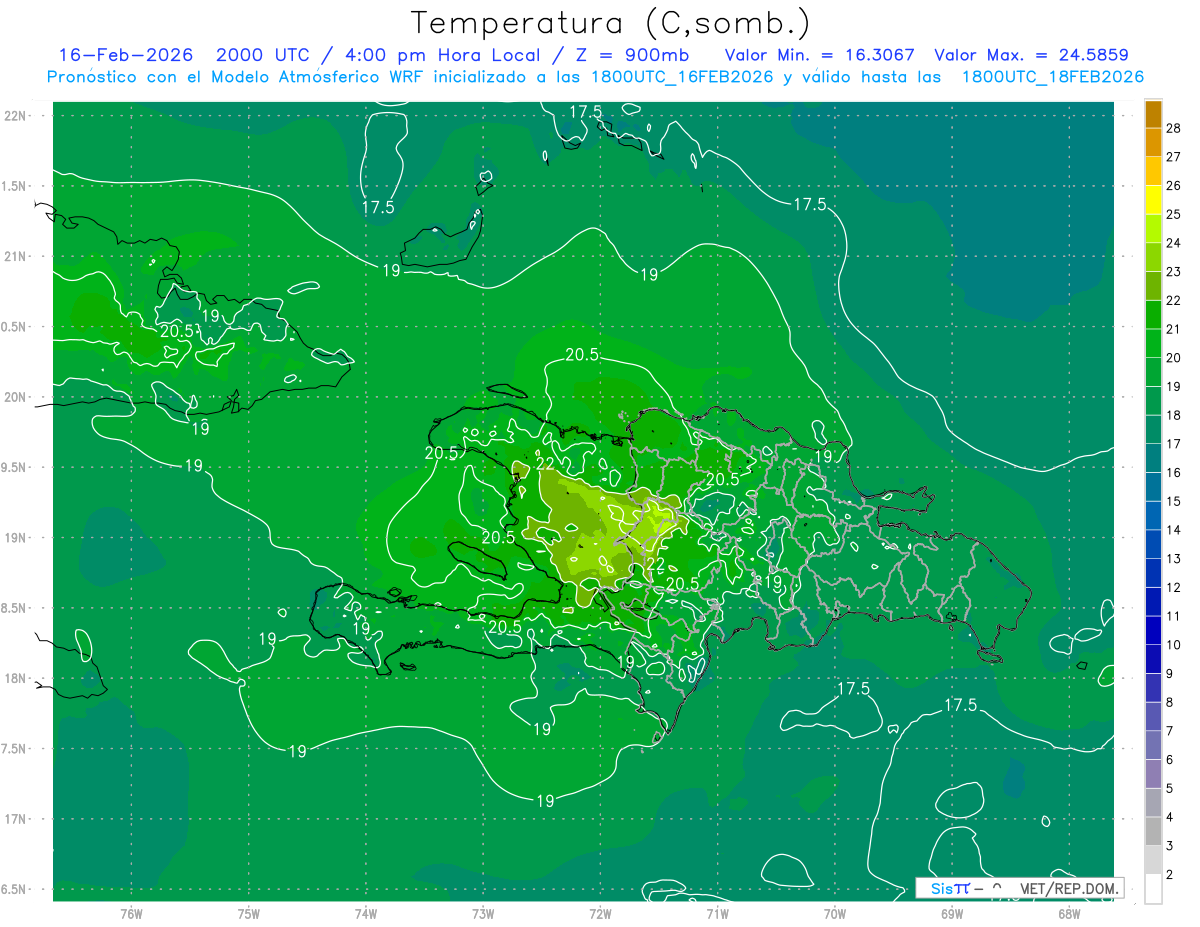
Task: Click the "72W" longitude axis label
Action: point(600,914)
